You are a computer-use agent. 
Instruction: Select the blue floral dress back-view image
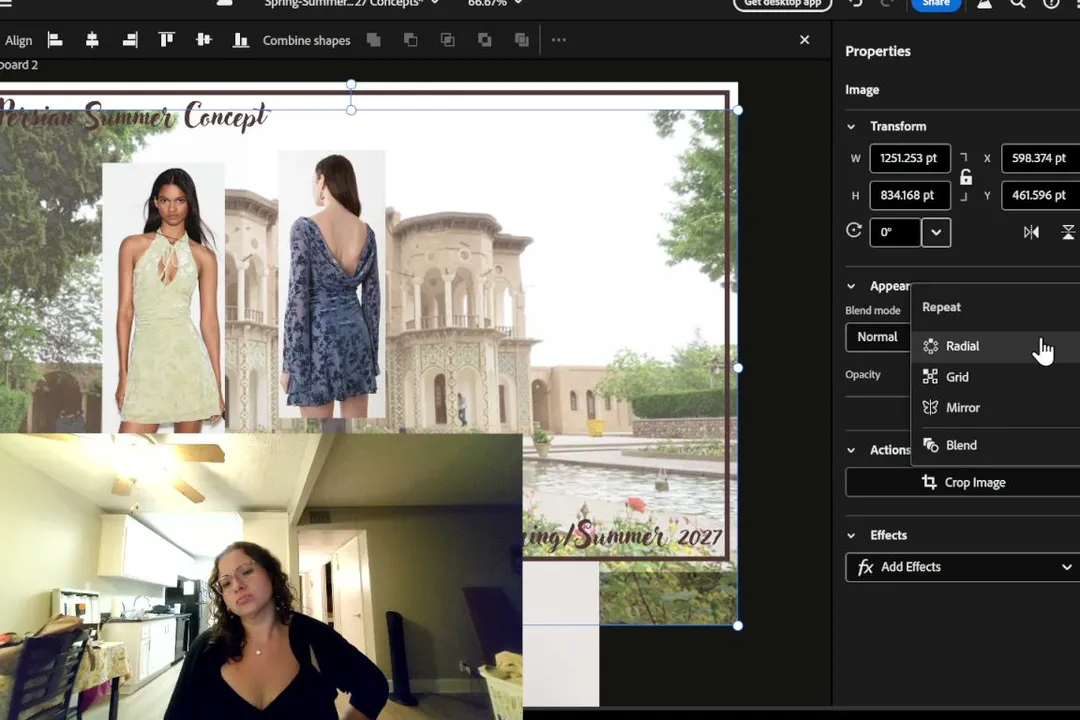point(332,284)
